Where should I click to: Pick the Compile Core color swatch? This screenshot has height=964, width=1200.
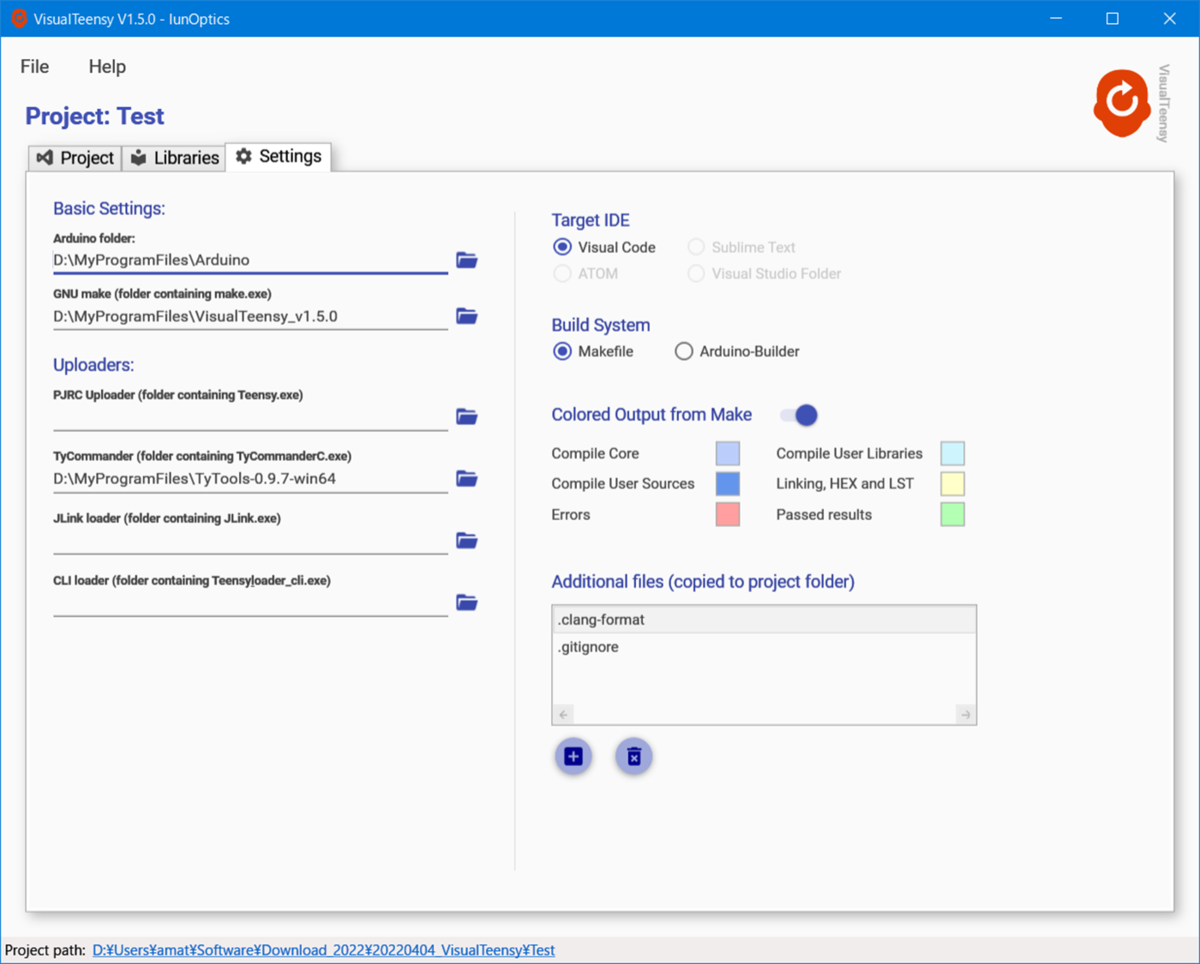click(728, 453)
